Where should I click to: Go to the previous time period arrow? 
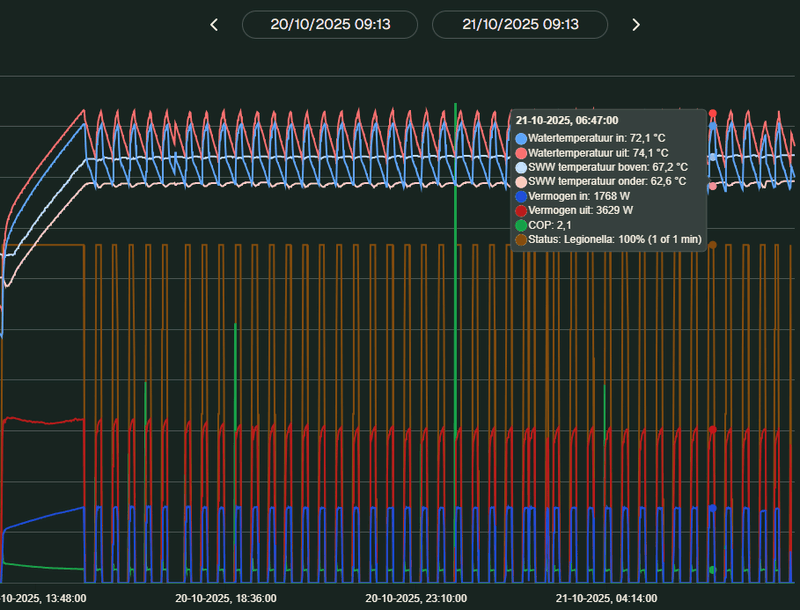[x=214, y=25]
